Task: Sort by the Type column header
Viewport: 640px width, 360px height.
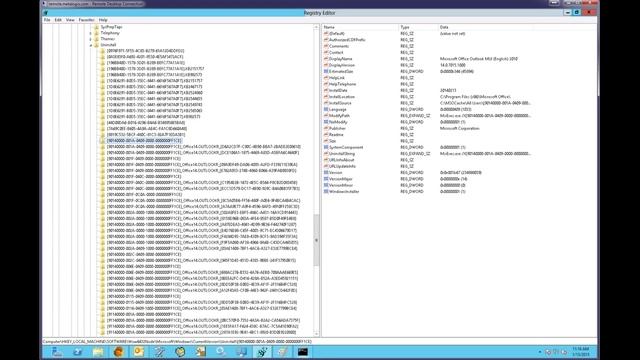Action: [418, 27]
